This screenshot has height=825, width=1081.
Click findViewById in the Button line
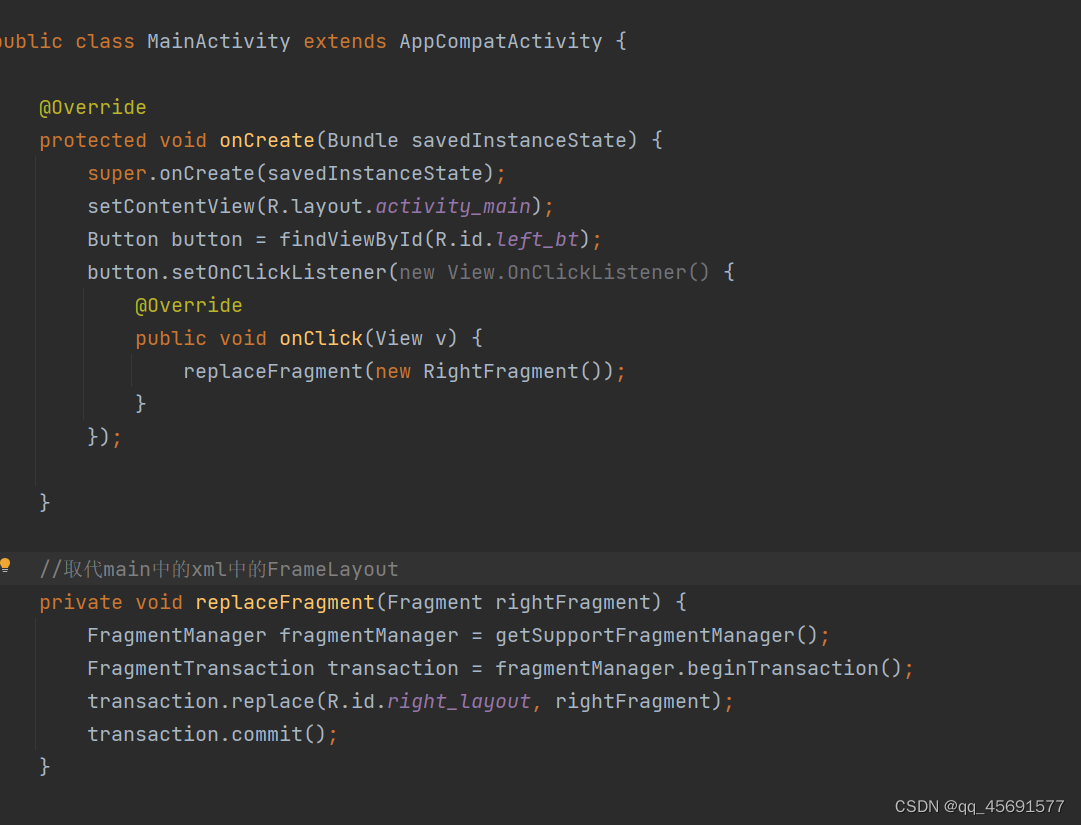[x=351, y=240]
